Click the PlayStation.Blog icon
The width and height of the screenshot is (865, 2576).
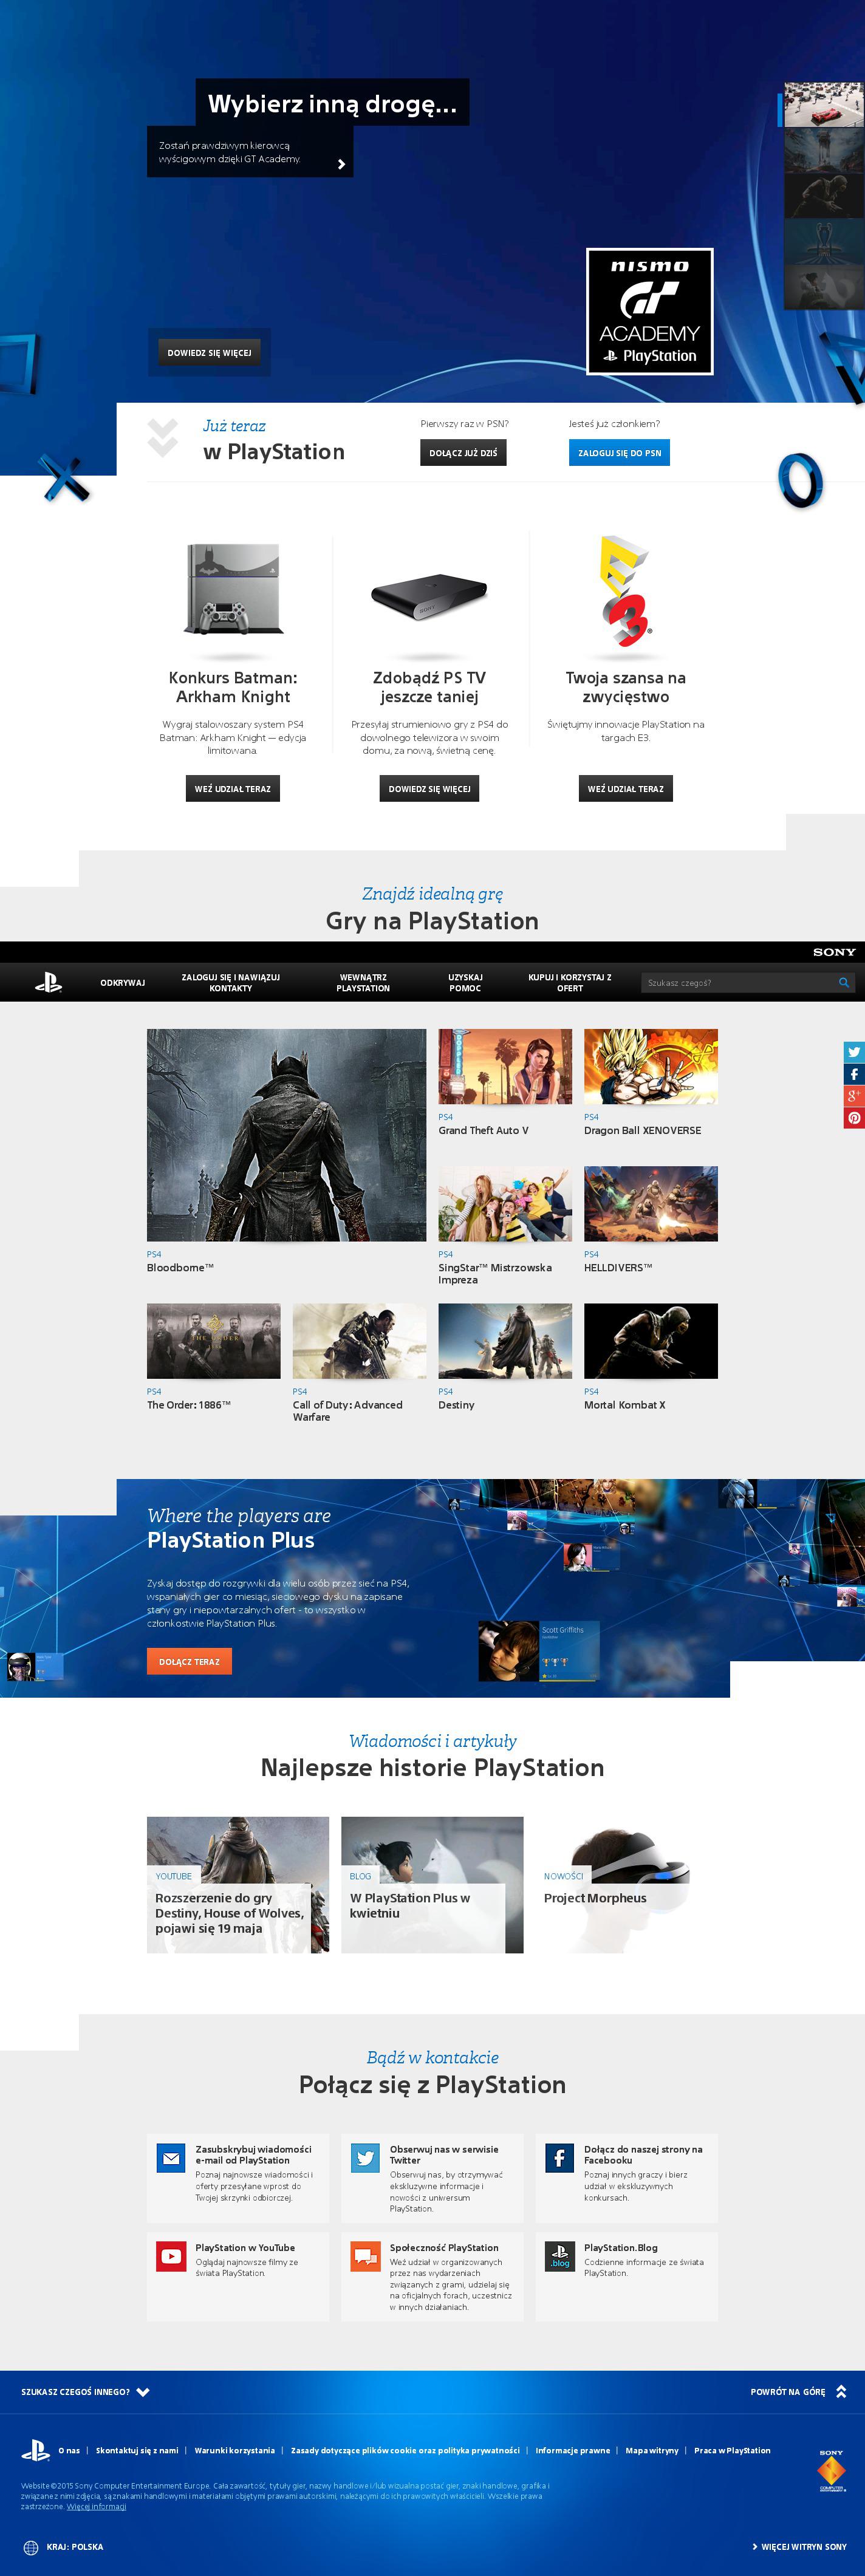pos(559,2255)
